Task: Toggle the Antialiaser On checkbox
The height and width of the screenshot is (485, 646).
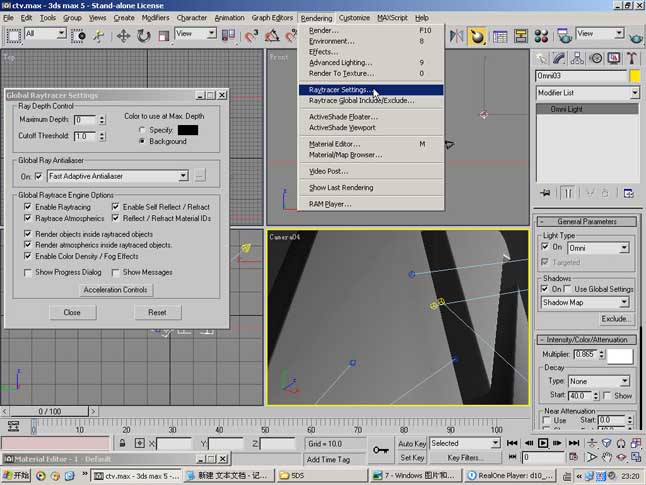Action: (38, 176)
